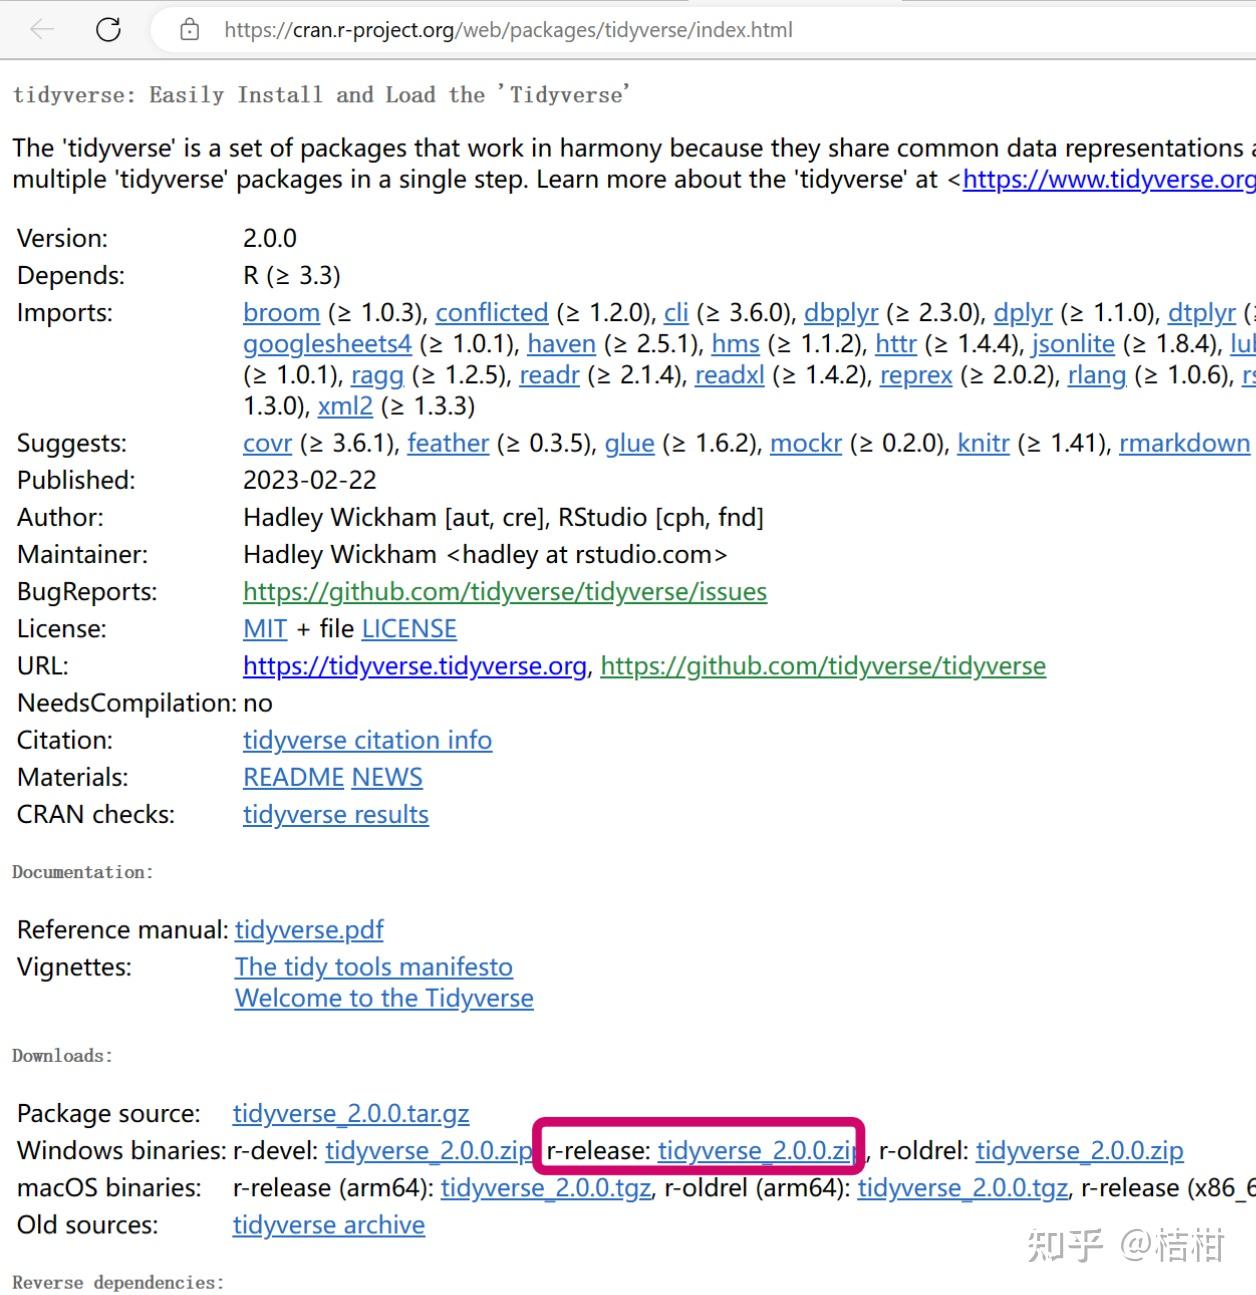1256x1295 pixels.
Task: Open the www.tidyverse.org link in the description
Action: point(1109,180)
